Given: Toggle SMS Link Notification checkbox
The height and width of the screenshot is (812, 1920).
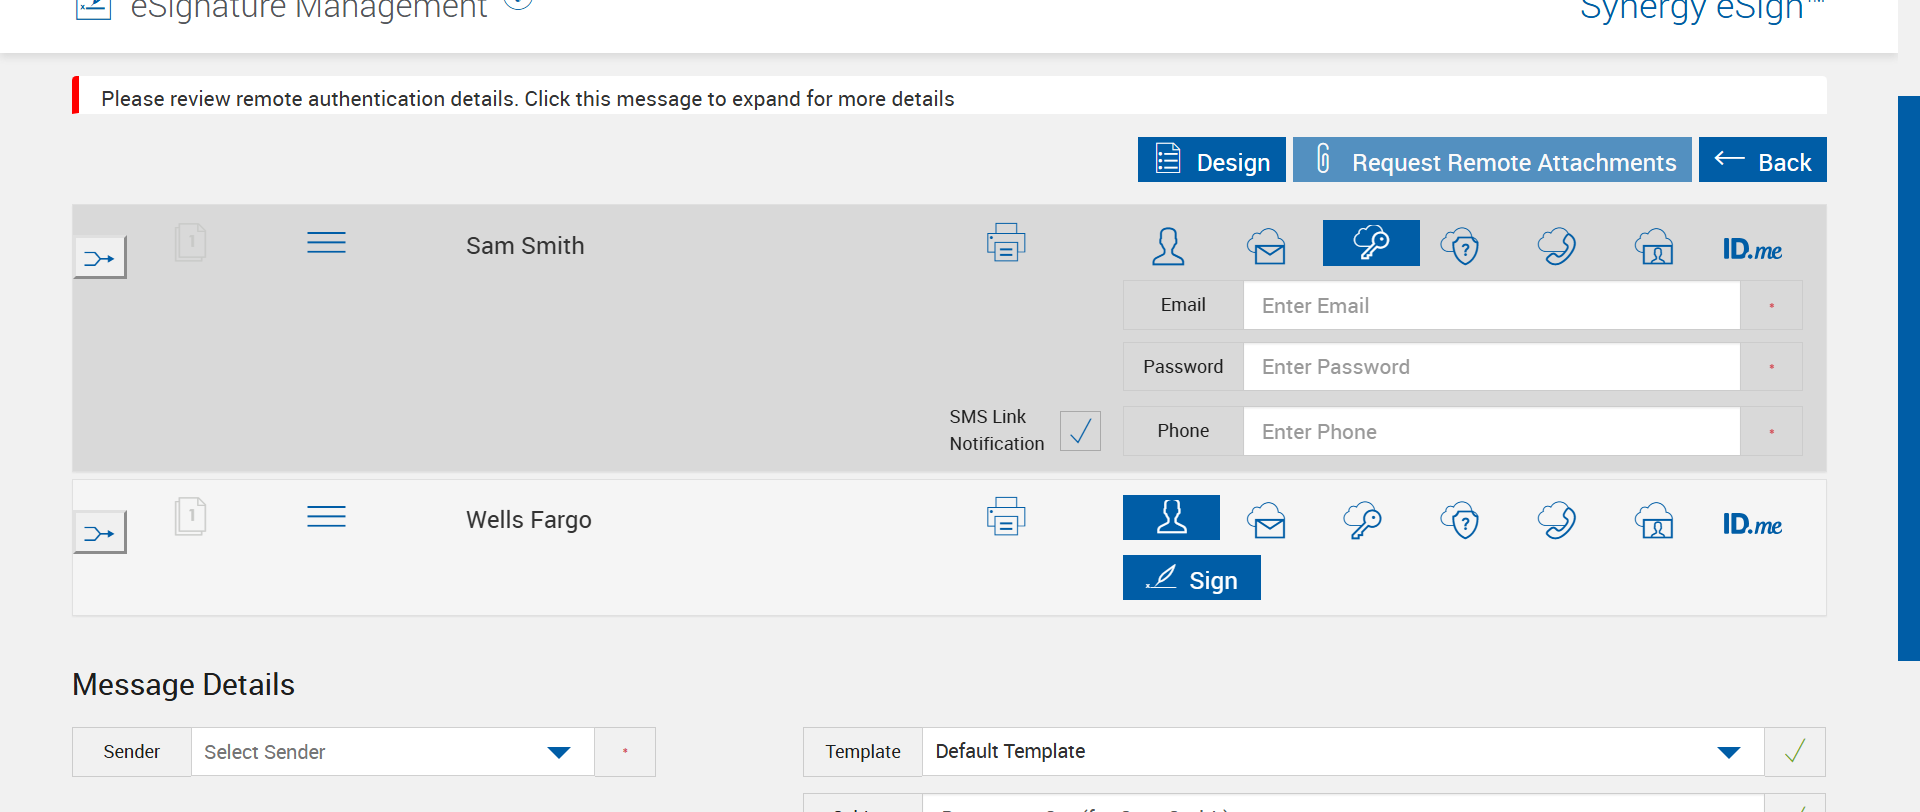Looking at the screenshot, I should tap(1080, 431).
